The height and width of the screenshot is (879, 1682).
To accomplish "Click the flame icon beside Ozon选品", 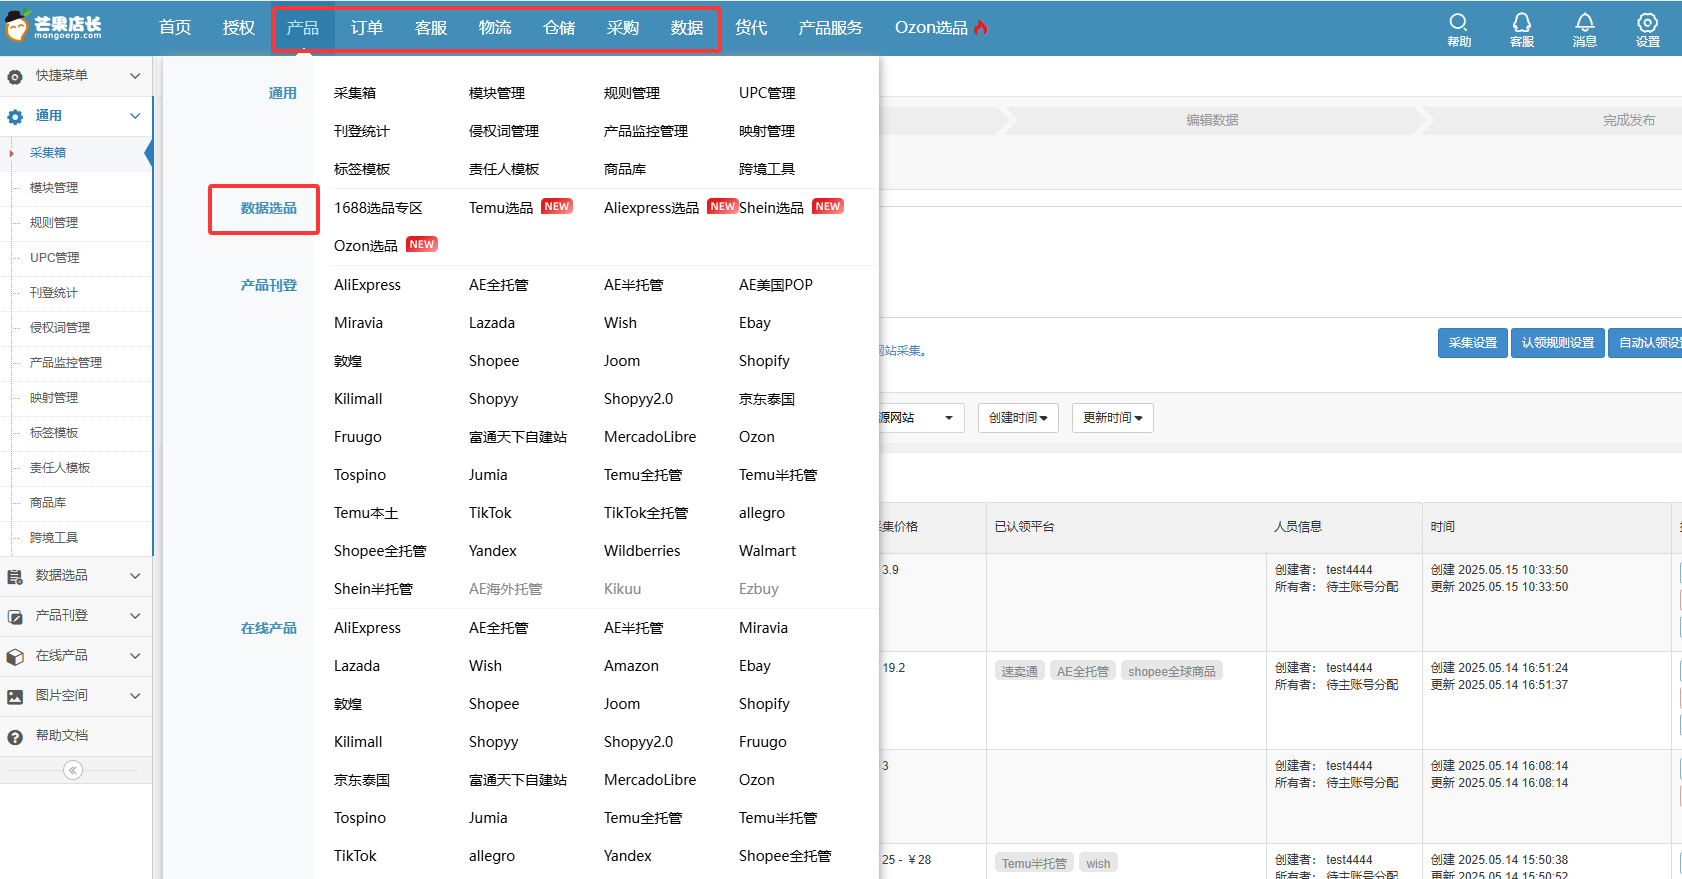I will coord(981,27).
